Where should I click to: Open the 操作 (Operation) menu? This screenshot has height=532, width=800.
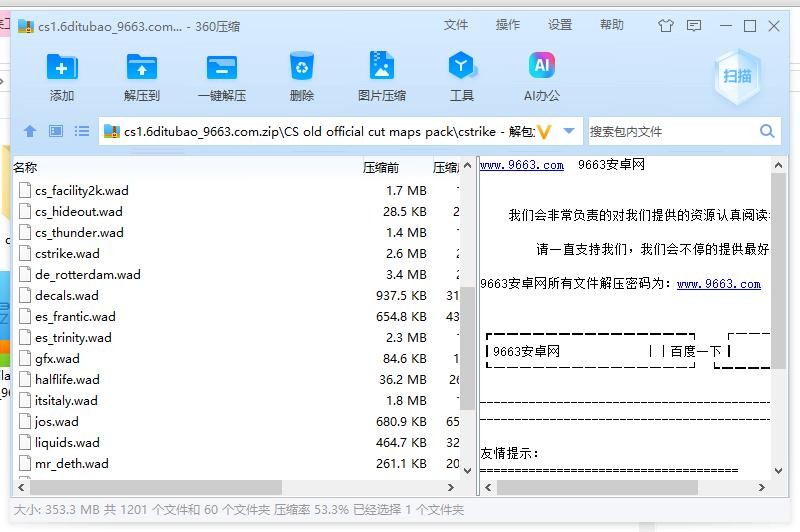508,24
